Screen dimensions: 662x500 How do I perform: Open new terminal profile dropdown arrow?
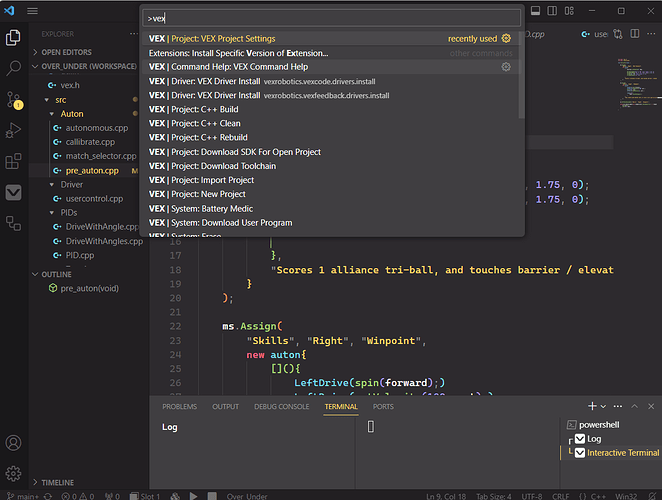coord(603,406)
